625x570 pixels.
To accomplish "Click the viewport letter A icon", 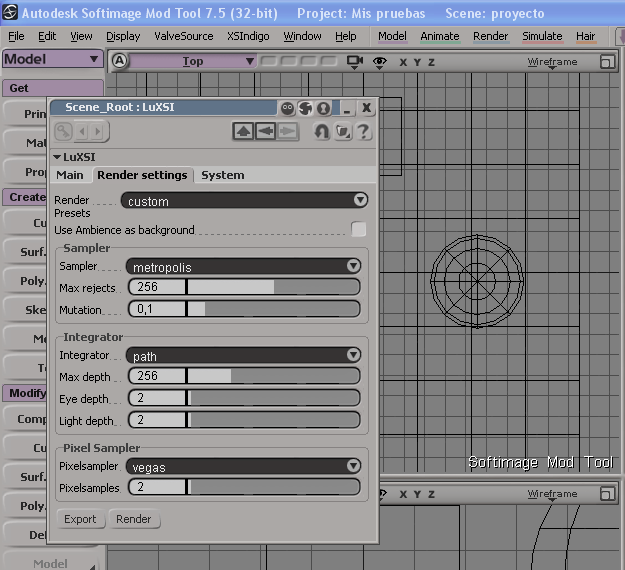I will click(119, 61).
